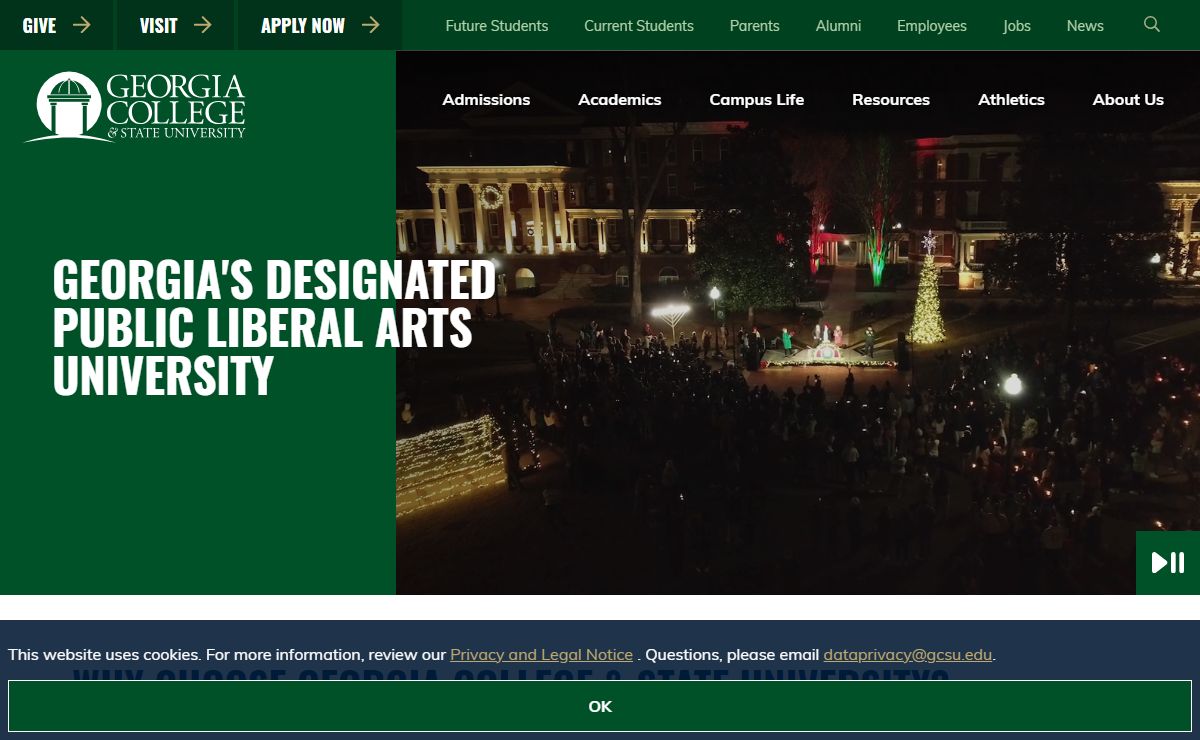The image size is (1200, 740).
Task: Open the Admissions menu
Action: (x=486, y=99)
